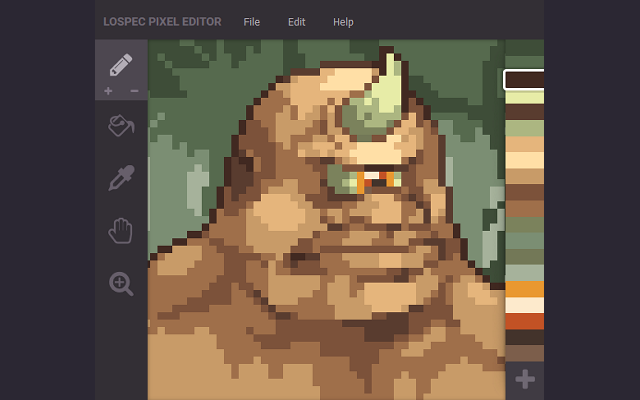Open the Help menu
Screen dimensions: 640x400
point(343,22)
